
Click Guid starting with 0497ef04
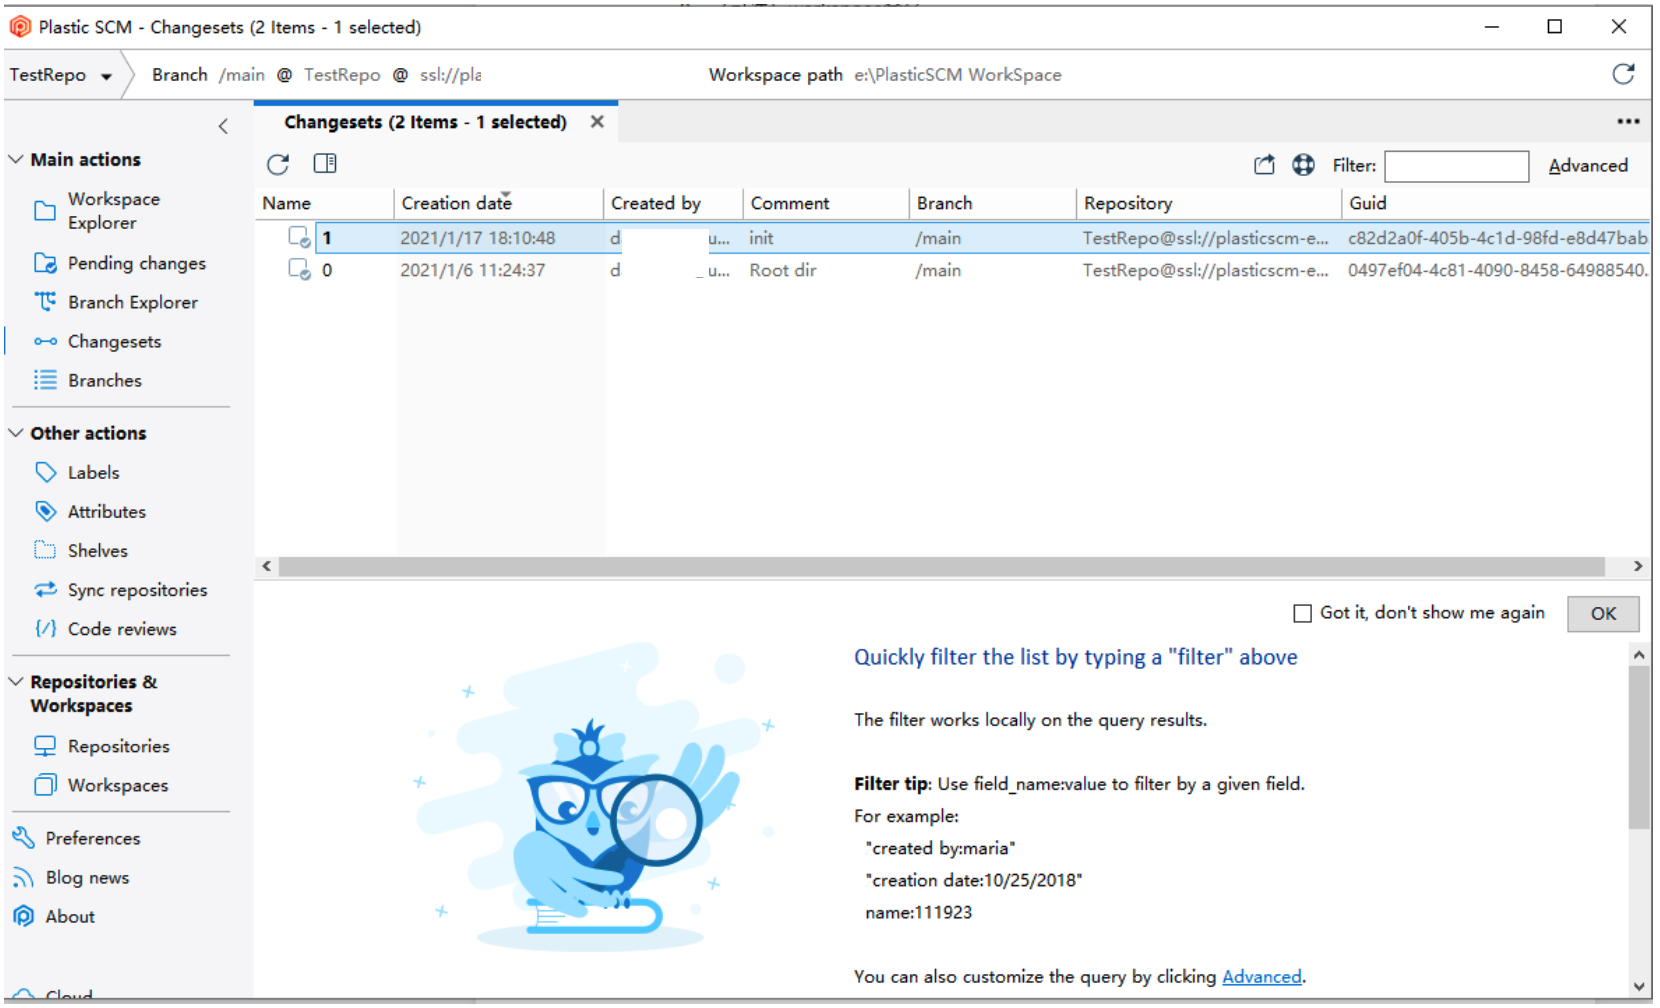click(x=1497, y=270)
